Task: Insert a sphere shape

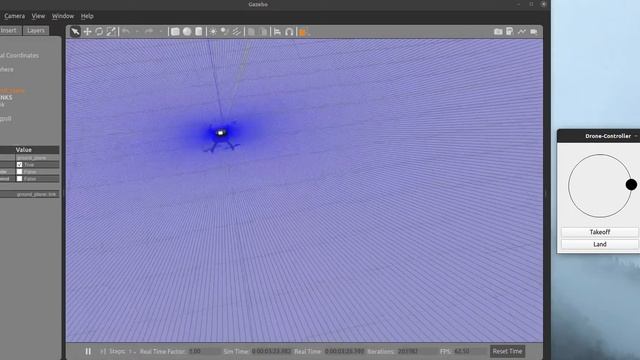Action: tap(187, 32)
